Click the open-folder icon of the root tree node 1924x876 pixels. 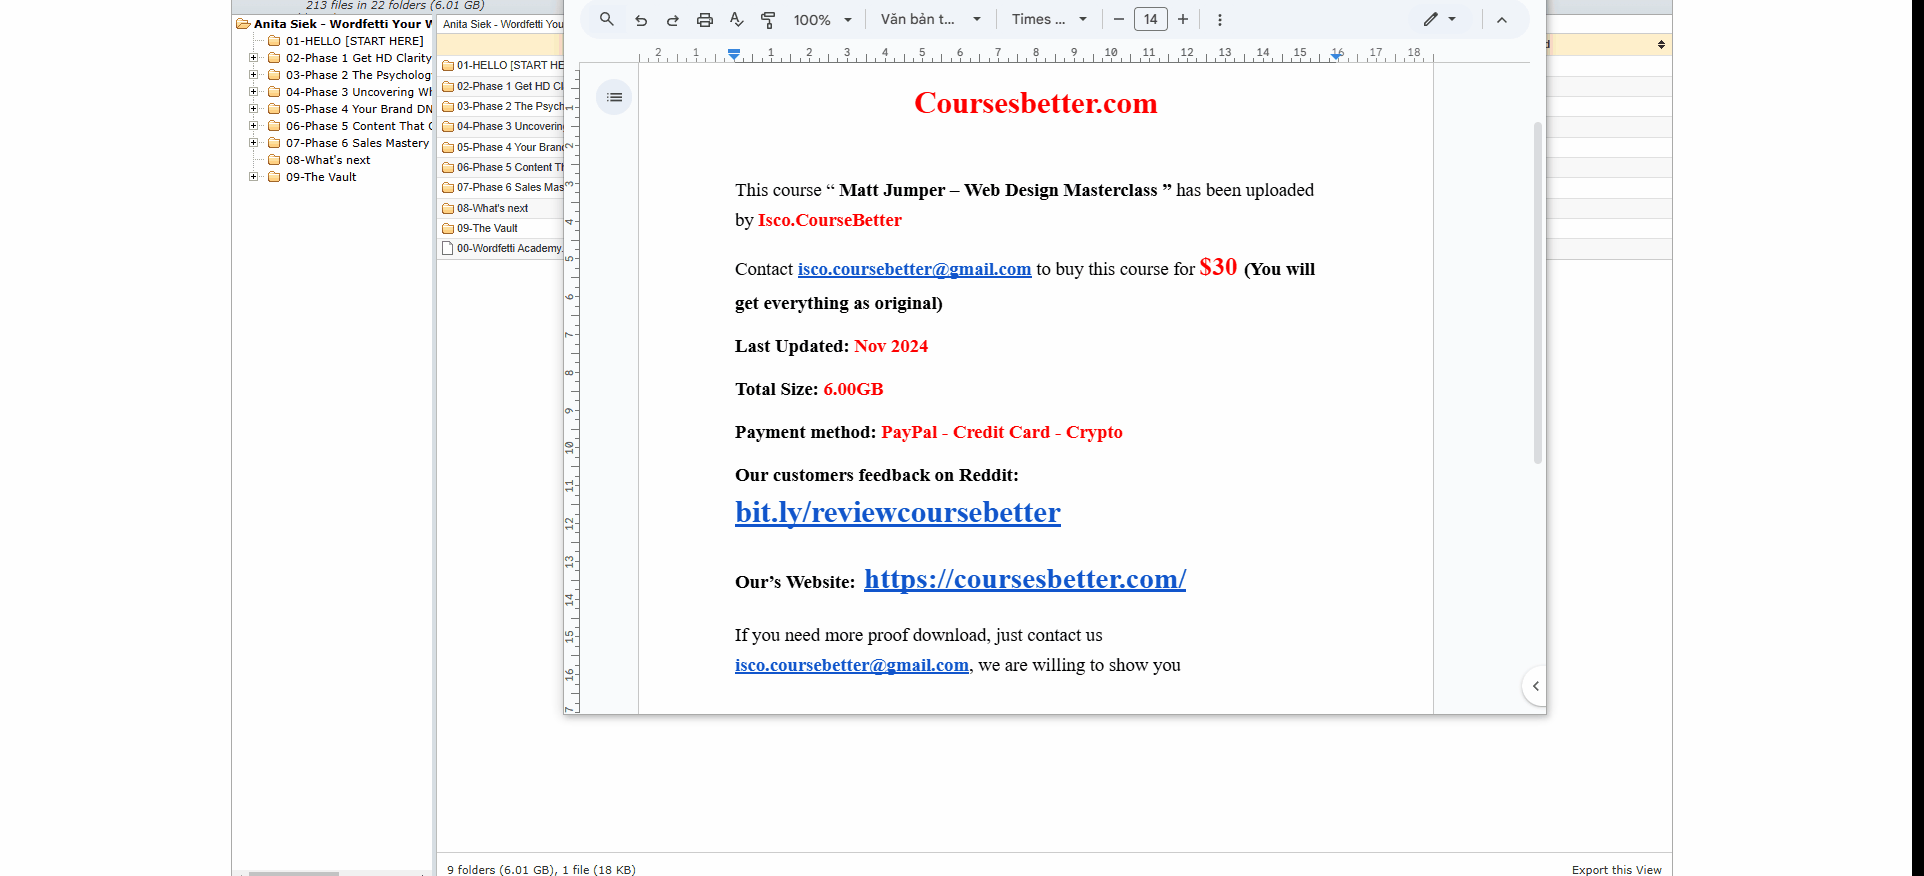pyautogui.click(x=243, y=24)
